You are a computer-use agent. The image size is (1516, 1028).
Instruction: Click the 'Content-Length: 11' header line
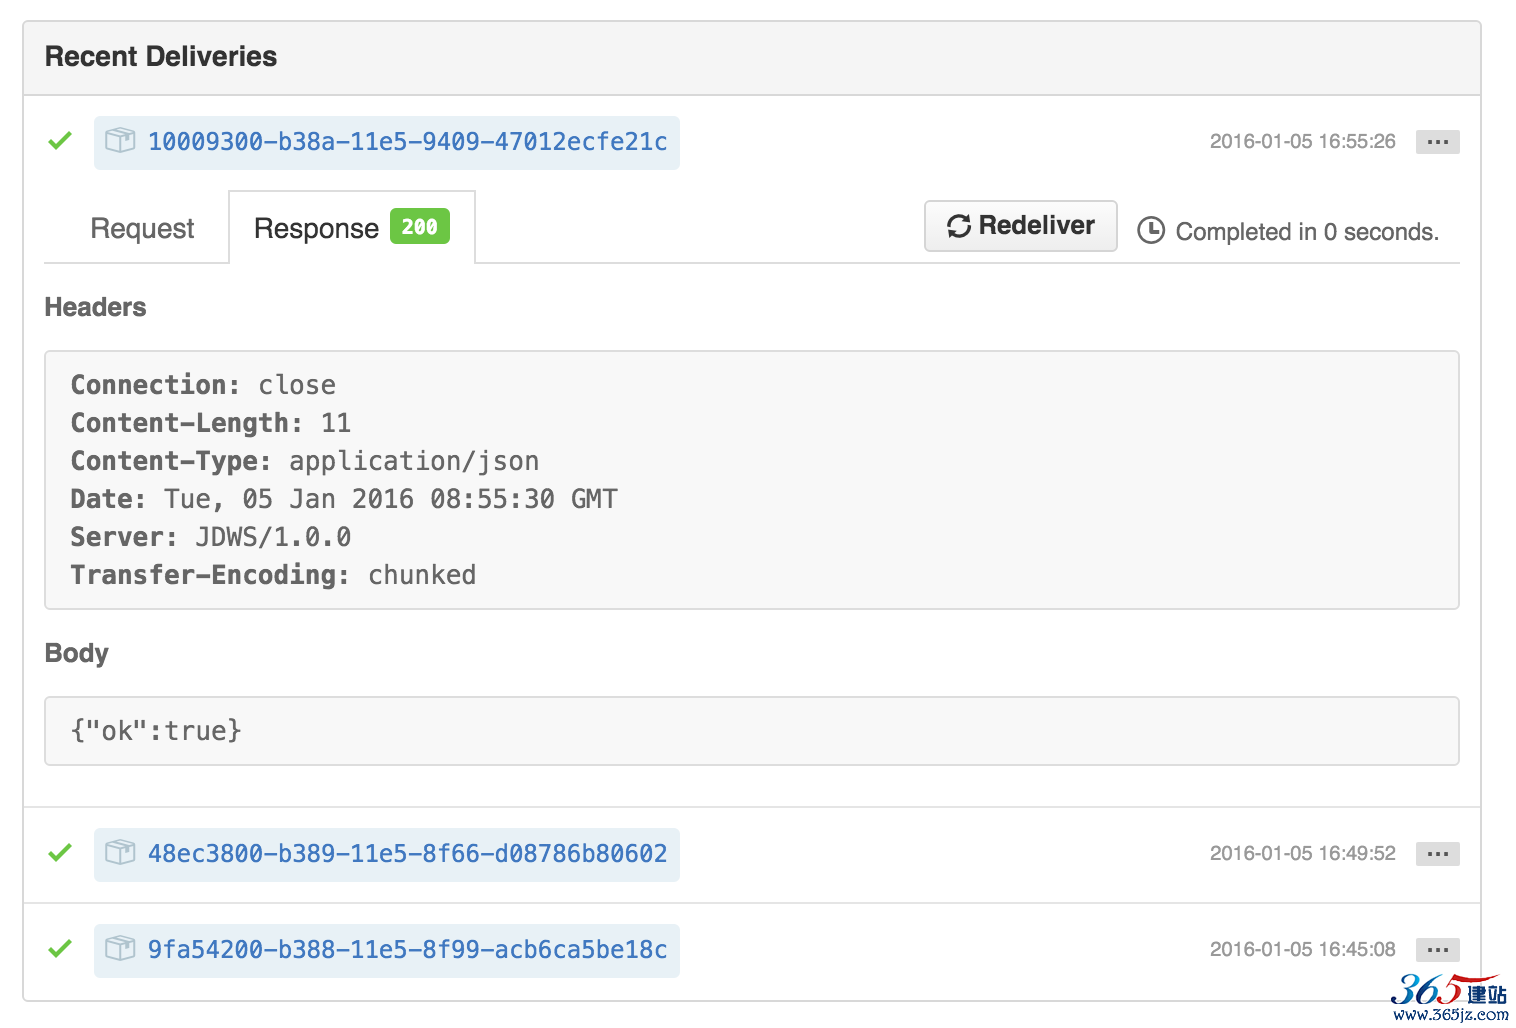point(211,423)
